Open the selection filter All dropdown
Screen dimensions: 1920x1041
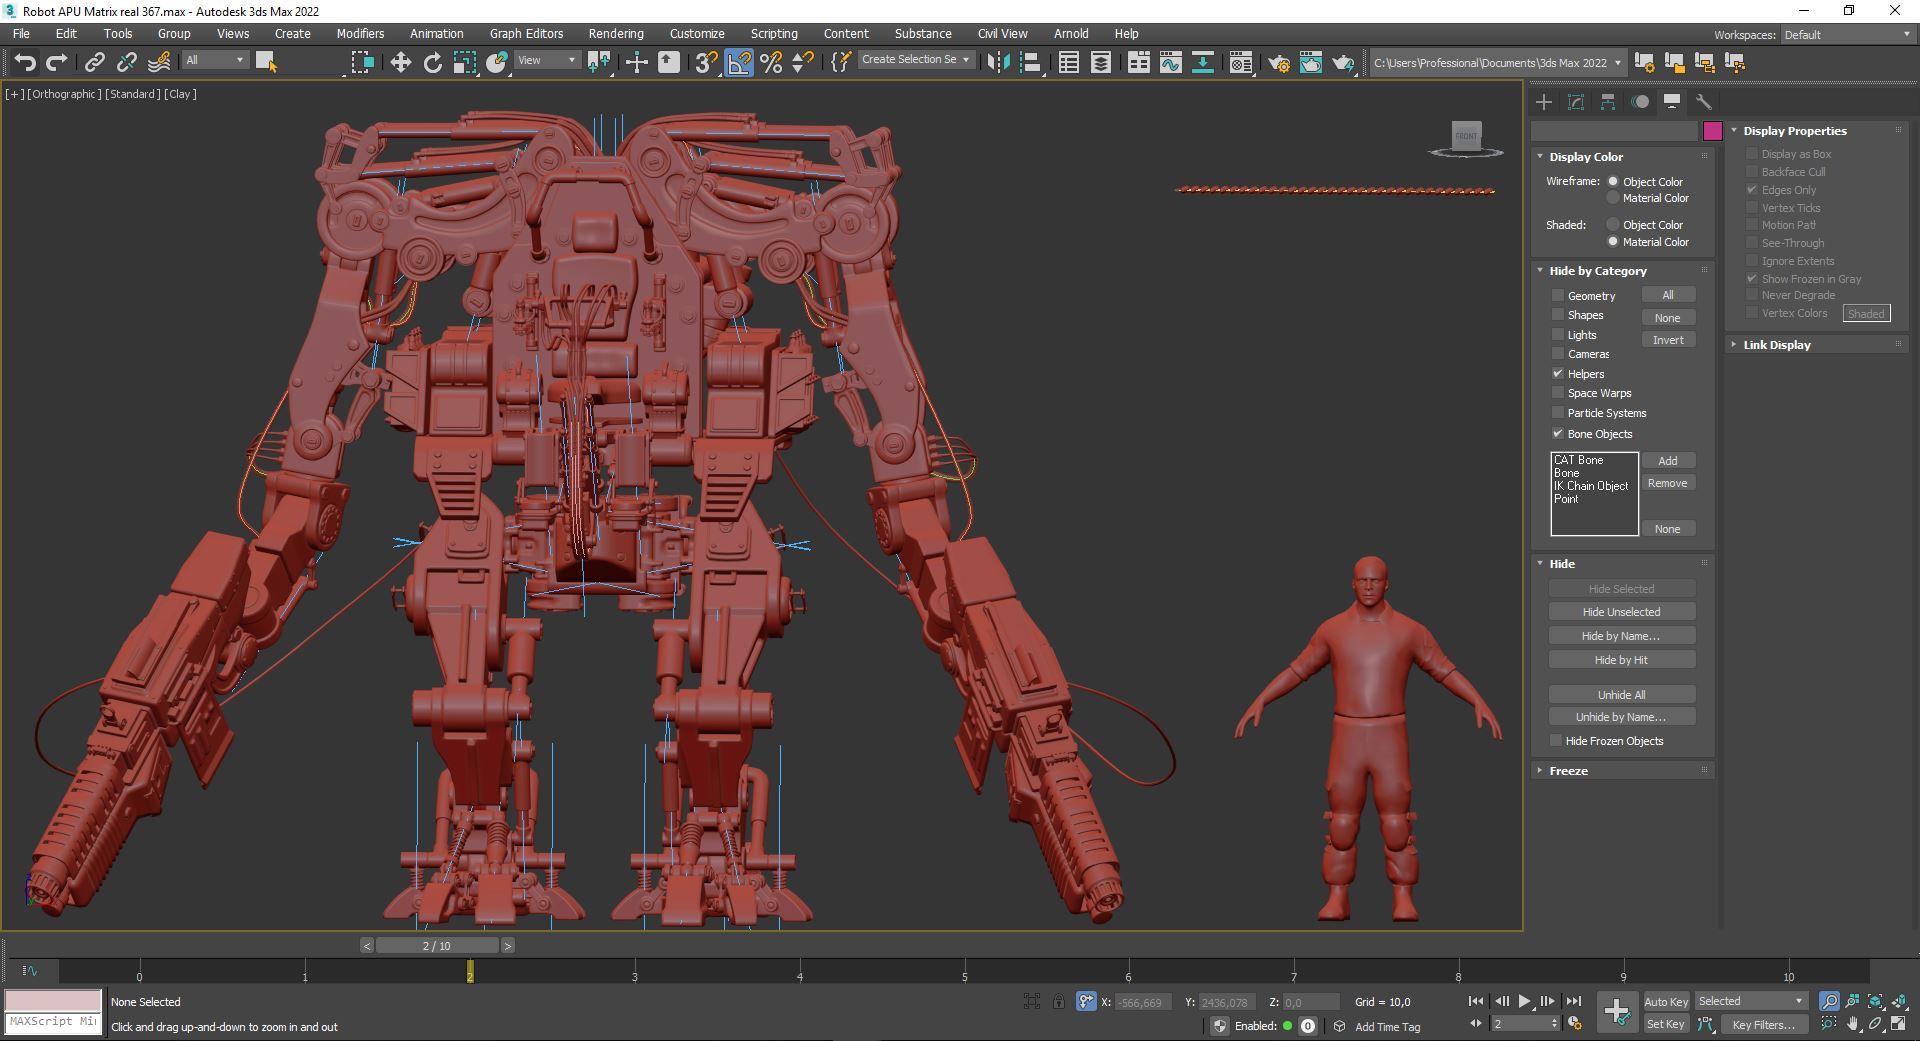pos(214,61)
